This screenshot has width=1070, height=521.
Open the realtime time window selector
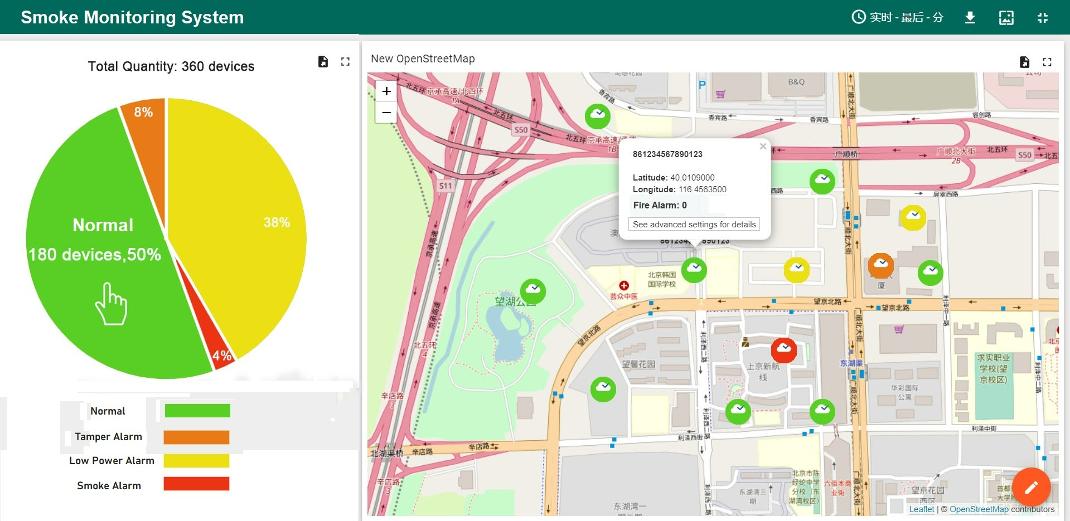897,17
